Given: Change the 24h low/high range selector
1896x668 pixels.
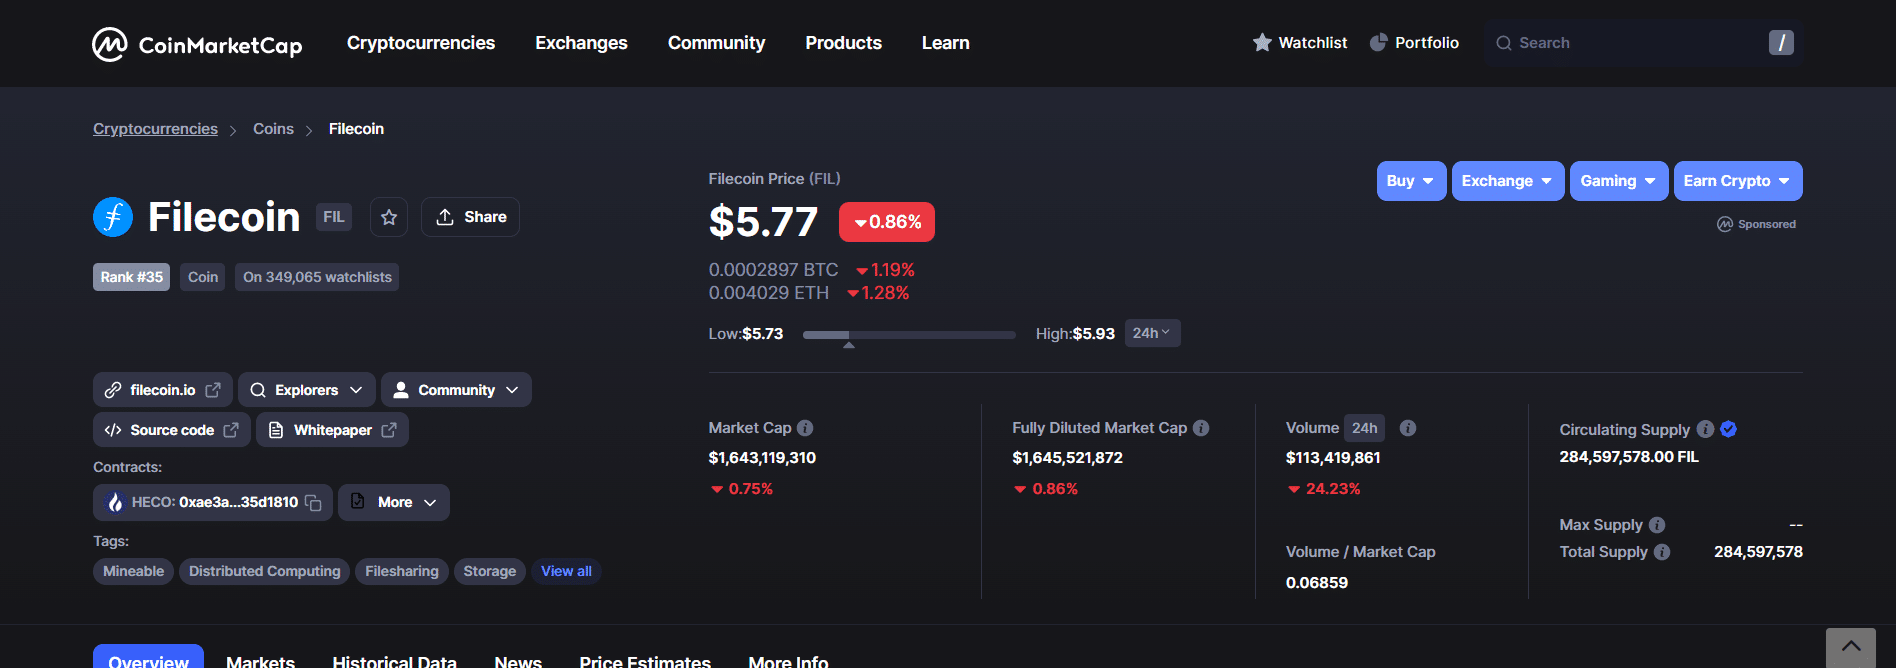Looking at the screenshot, I should (1152, 333).
